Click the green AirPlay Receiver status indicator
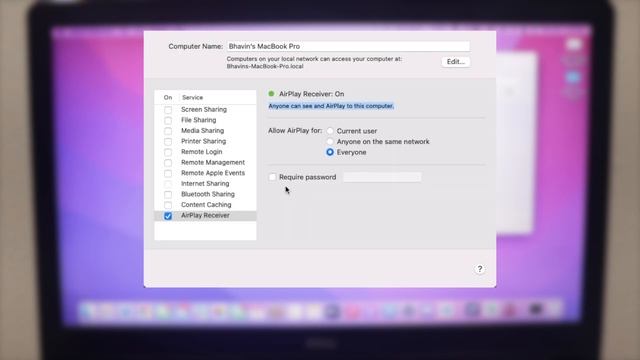Screen dimensions: 640x360 [271, 94]
